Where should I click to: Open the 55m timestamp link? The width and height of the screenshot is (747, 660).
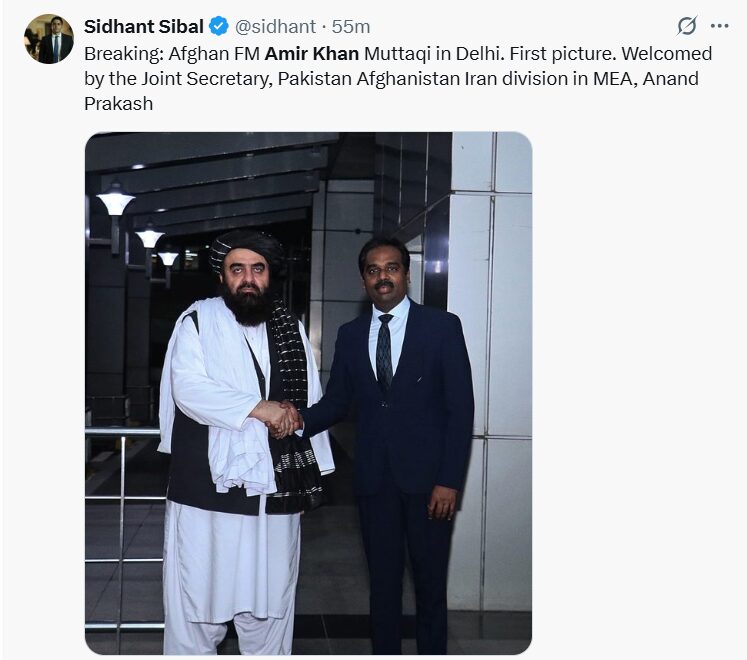point(351,26)
